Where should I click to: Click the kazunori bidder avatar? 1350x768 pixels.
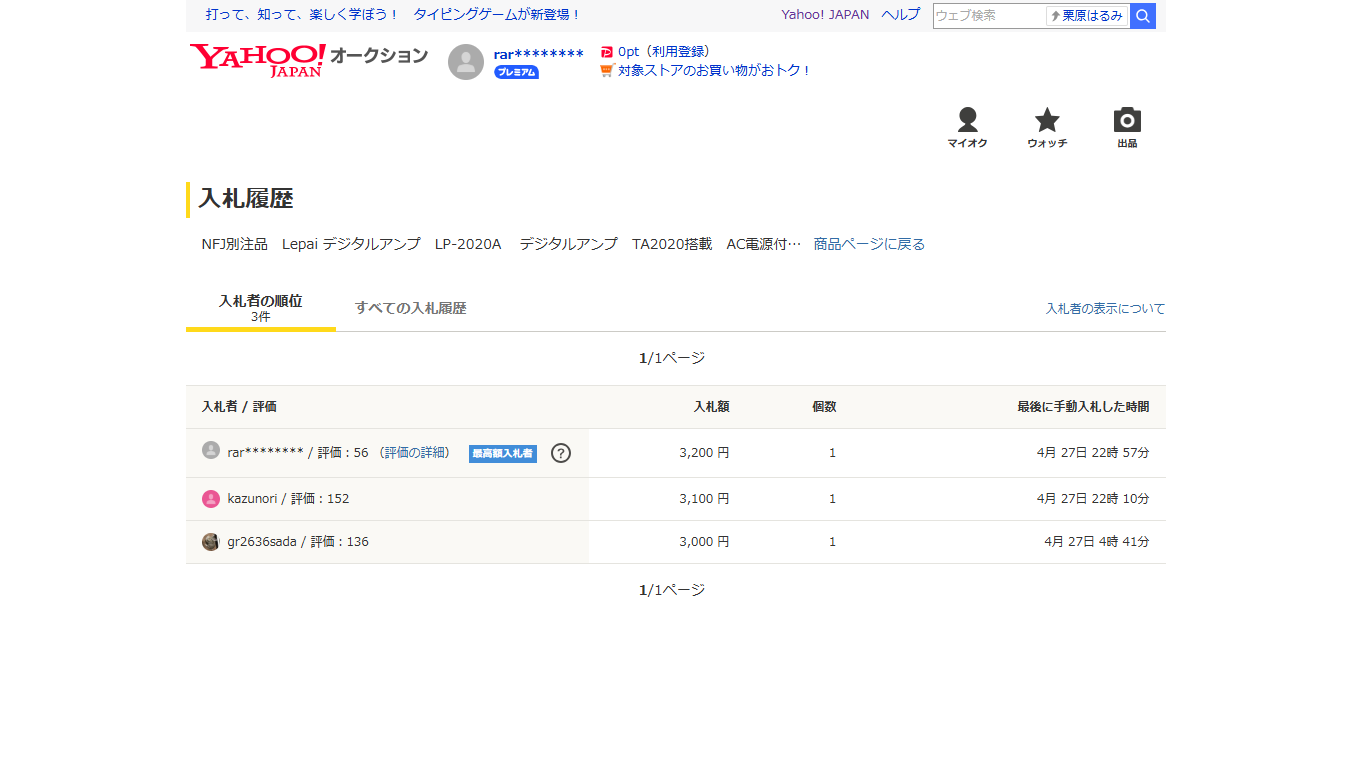click(x=211, y=499)
